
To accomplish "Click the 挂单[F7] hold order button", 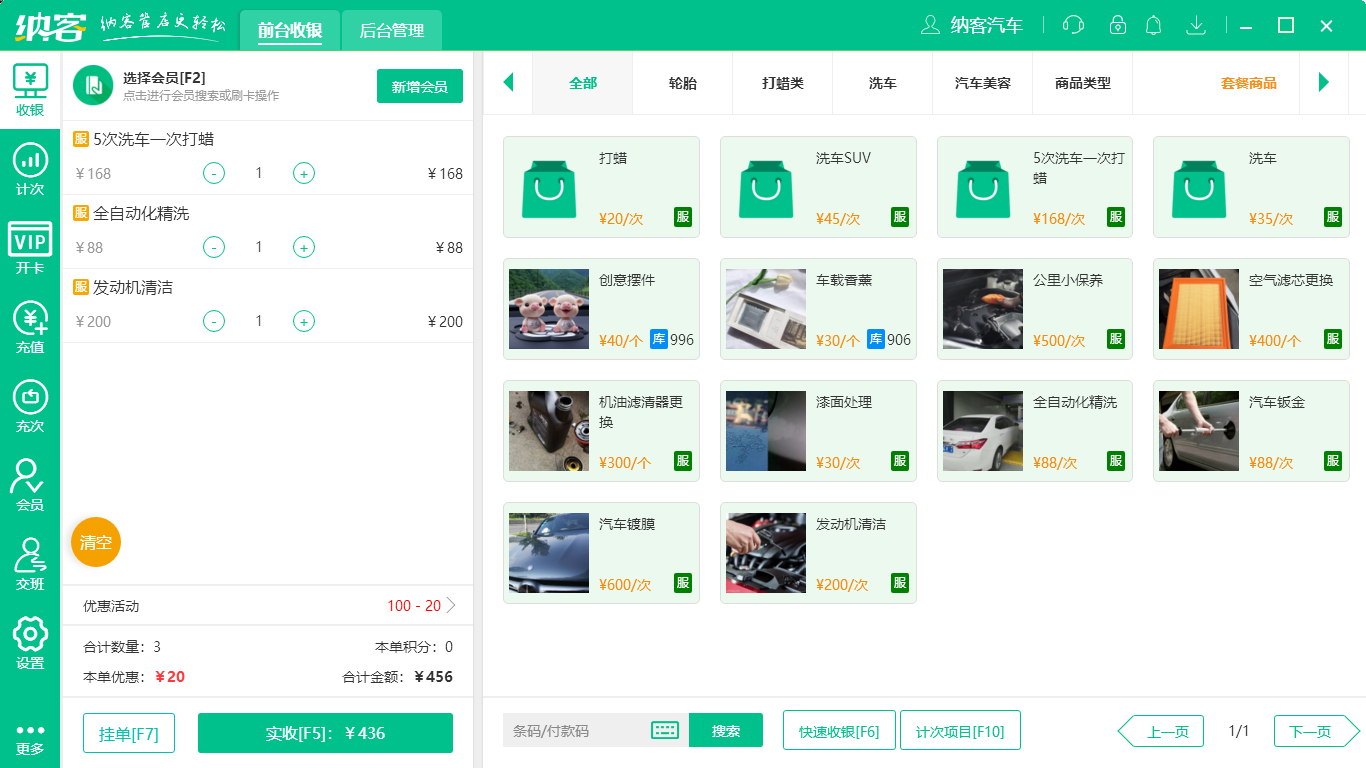I will click(129, 733).
